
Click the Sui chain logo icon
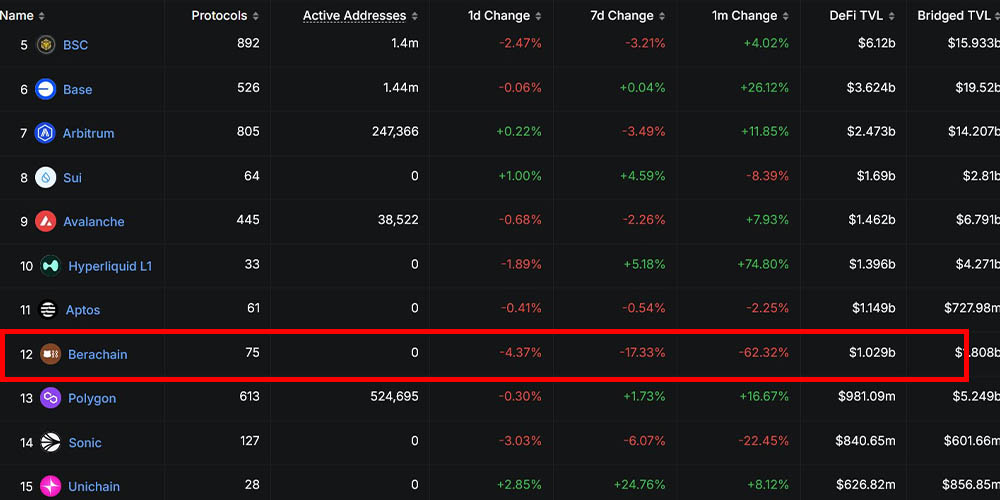pos(46,177)
